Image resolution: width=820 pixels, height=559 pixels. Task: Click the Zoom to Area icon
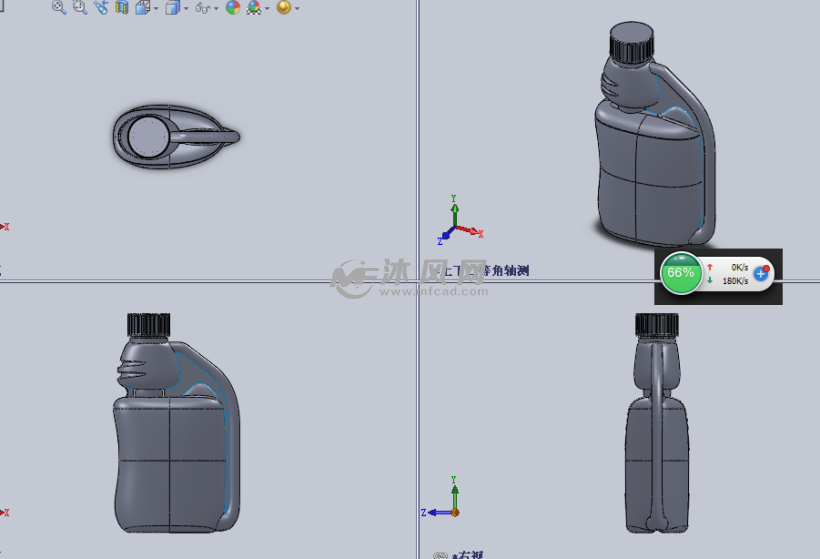79,7
